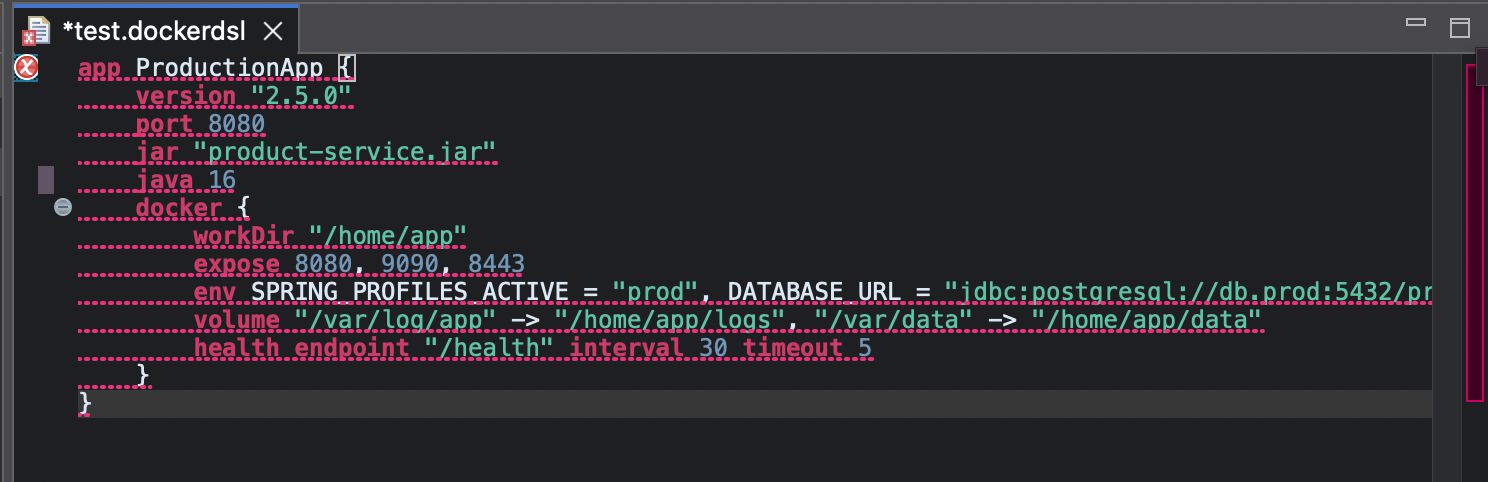The width and height of the screenshot is (1488, 482).
Task: Click the 'app' keyword
Action: pos(99,68)
